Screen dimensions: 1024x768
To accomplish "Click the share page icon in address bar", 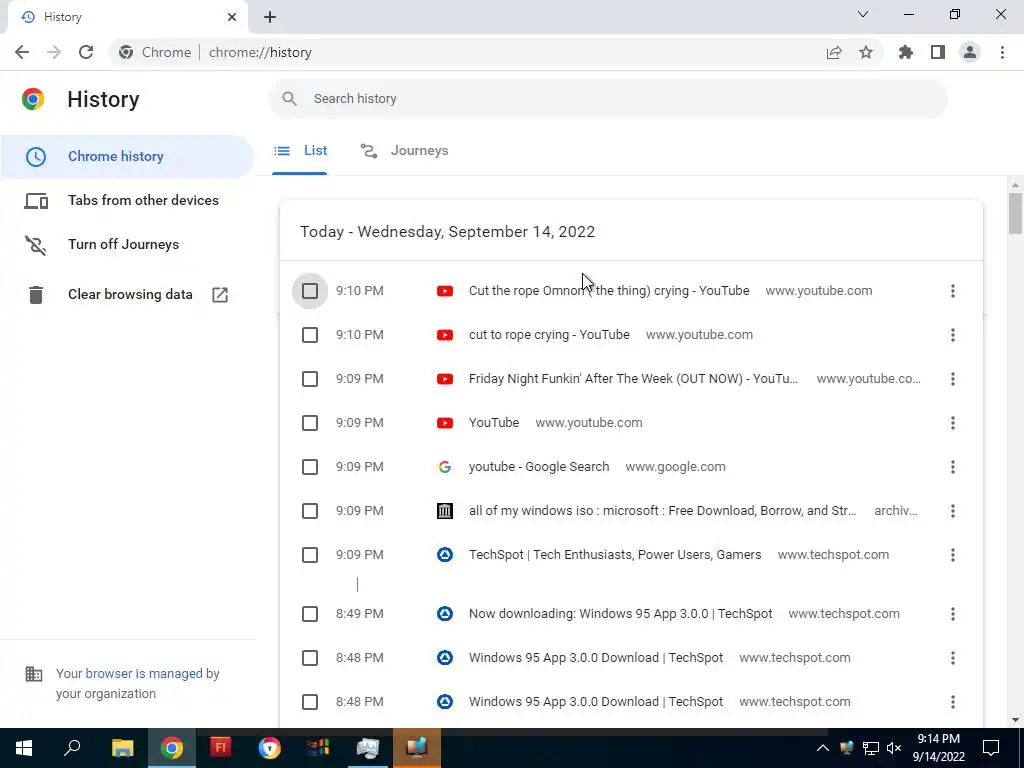I will (x=834, y=52).
